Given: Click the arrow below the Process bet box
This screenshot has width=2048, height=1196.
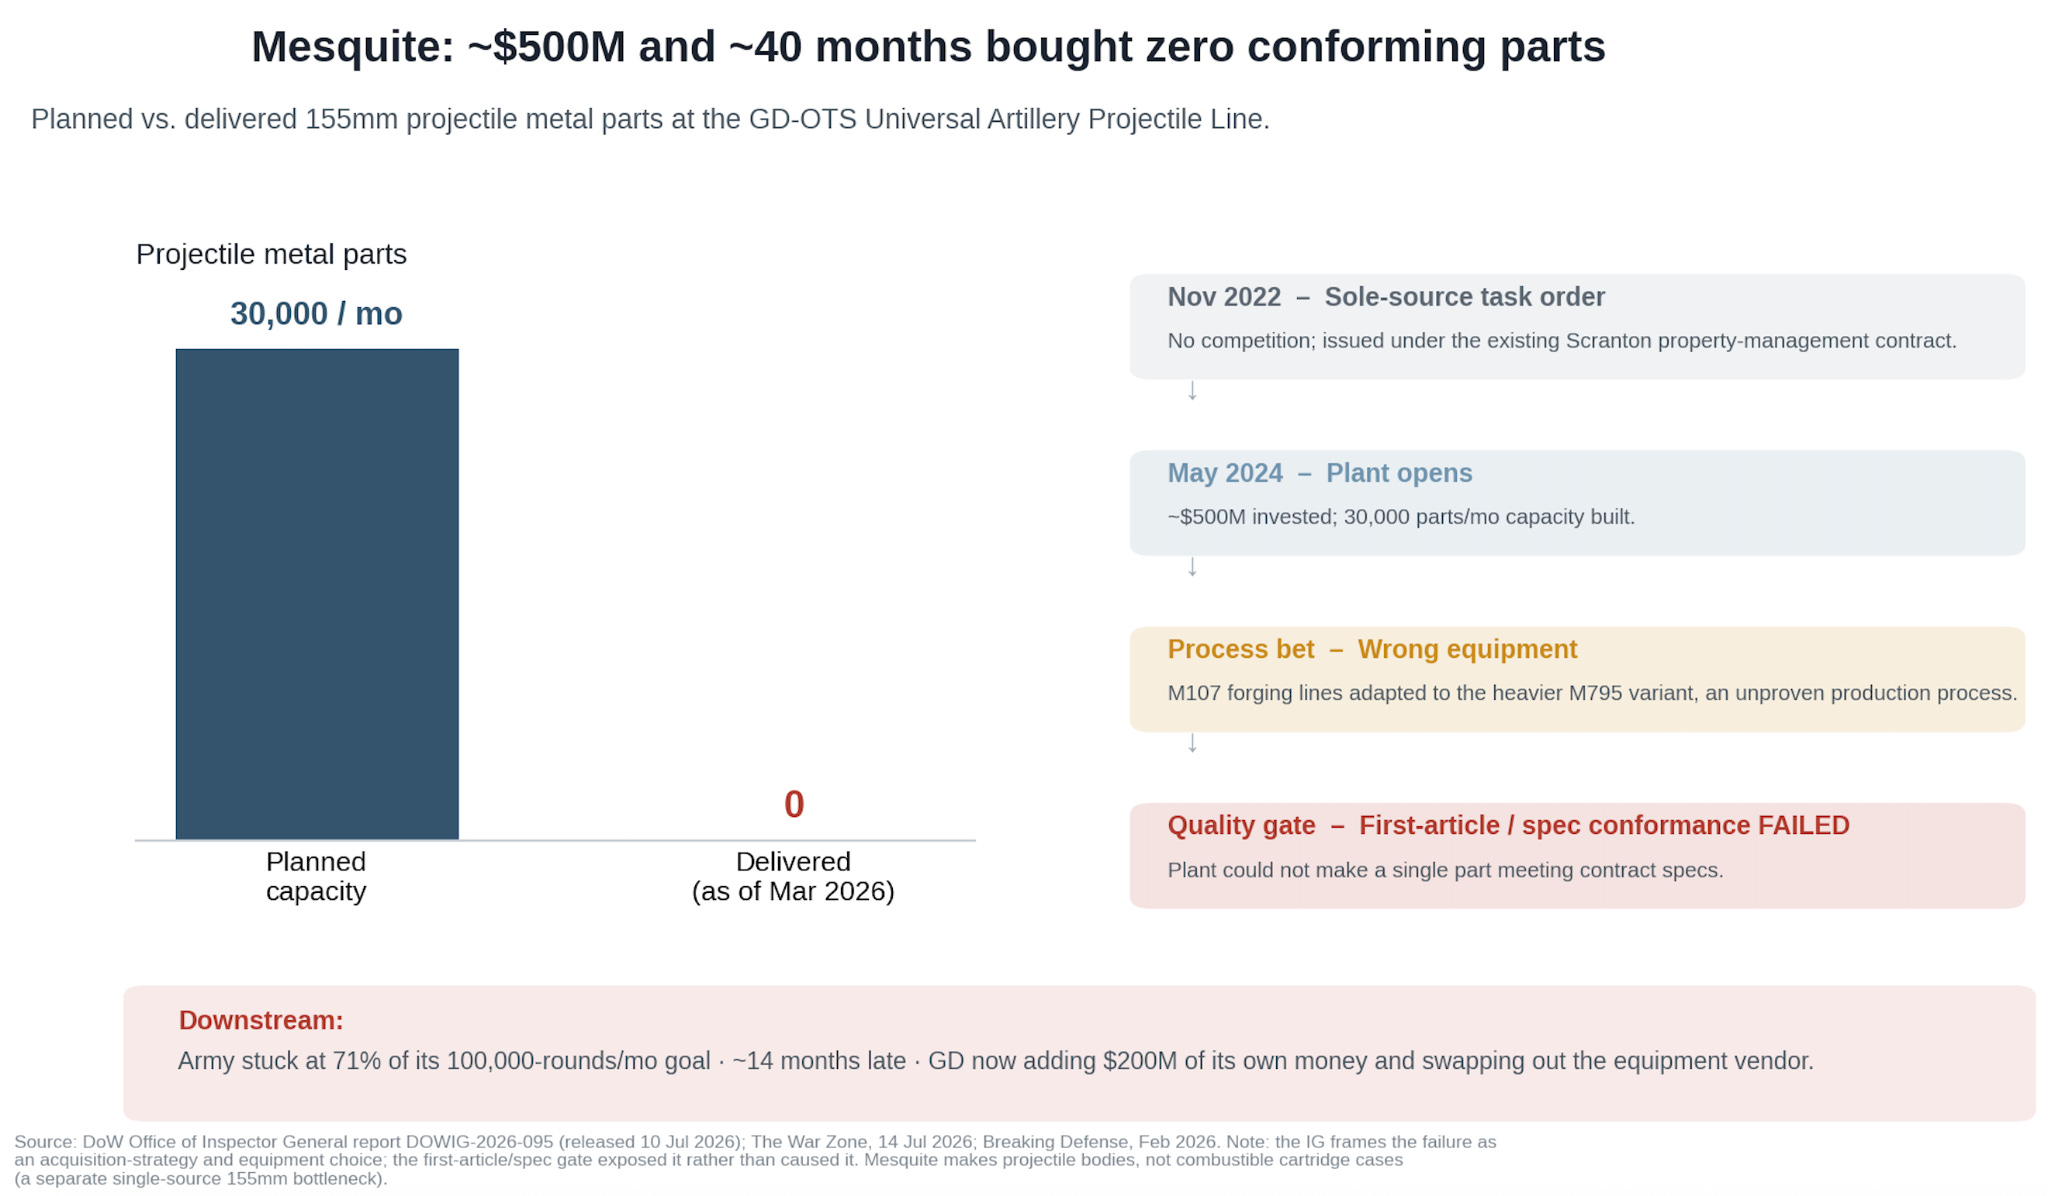Looking at the screenshot, I should tap(1191, 743).
